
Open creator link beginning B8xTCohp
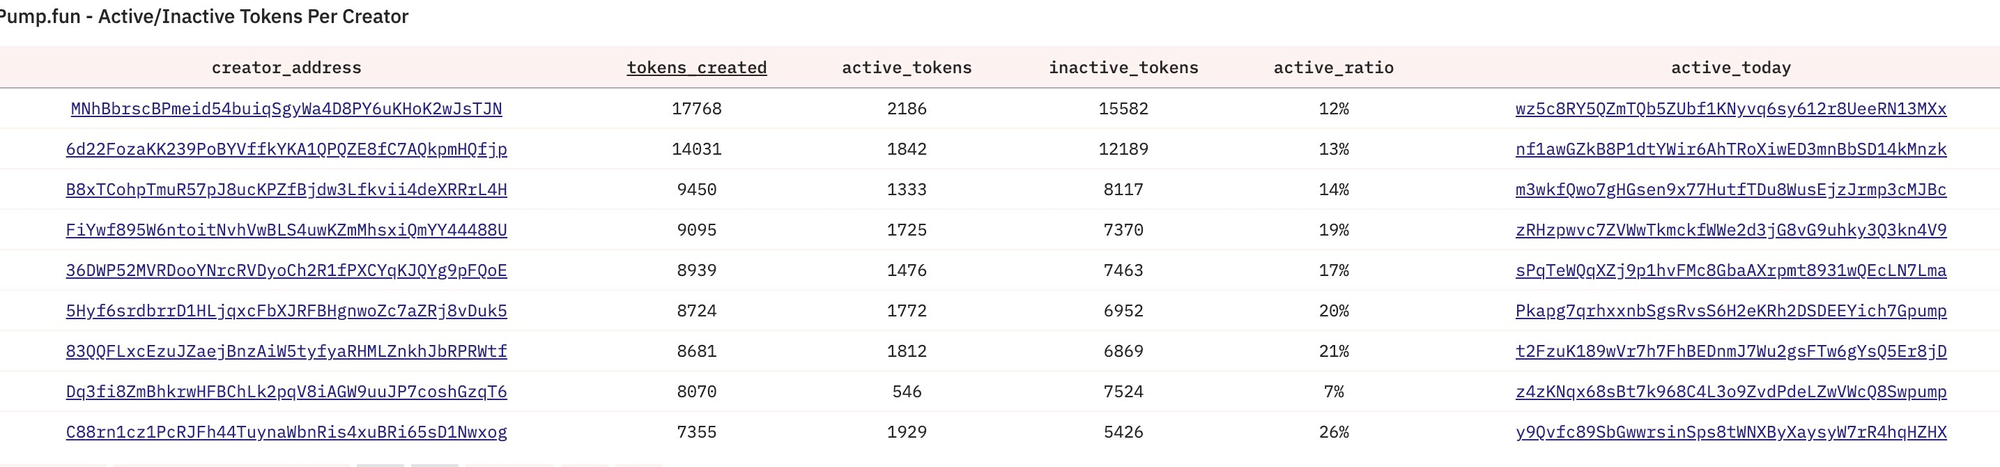286,190
